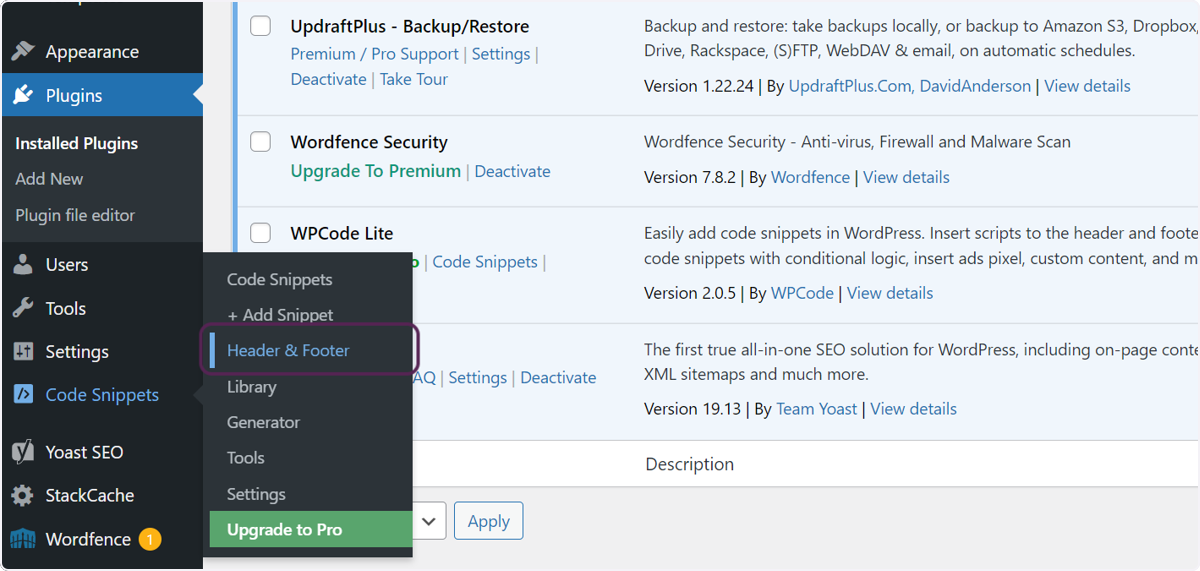
Task: View details for WPCode Lite
Action: (x=890, y=293)
